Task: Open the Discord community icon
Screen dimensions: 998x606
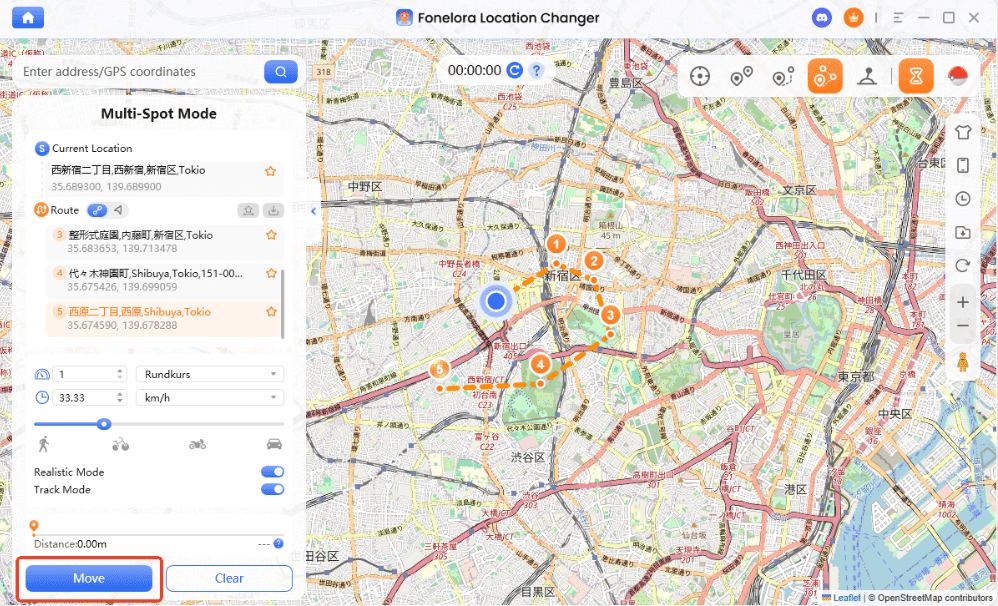Action: point(822,18)
